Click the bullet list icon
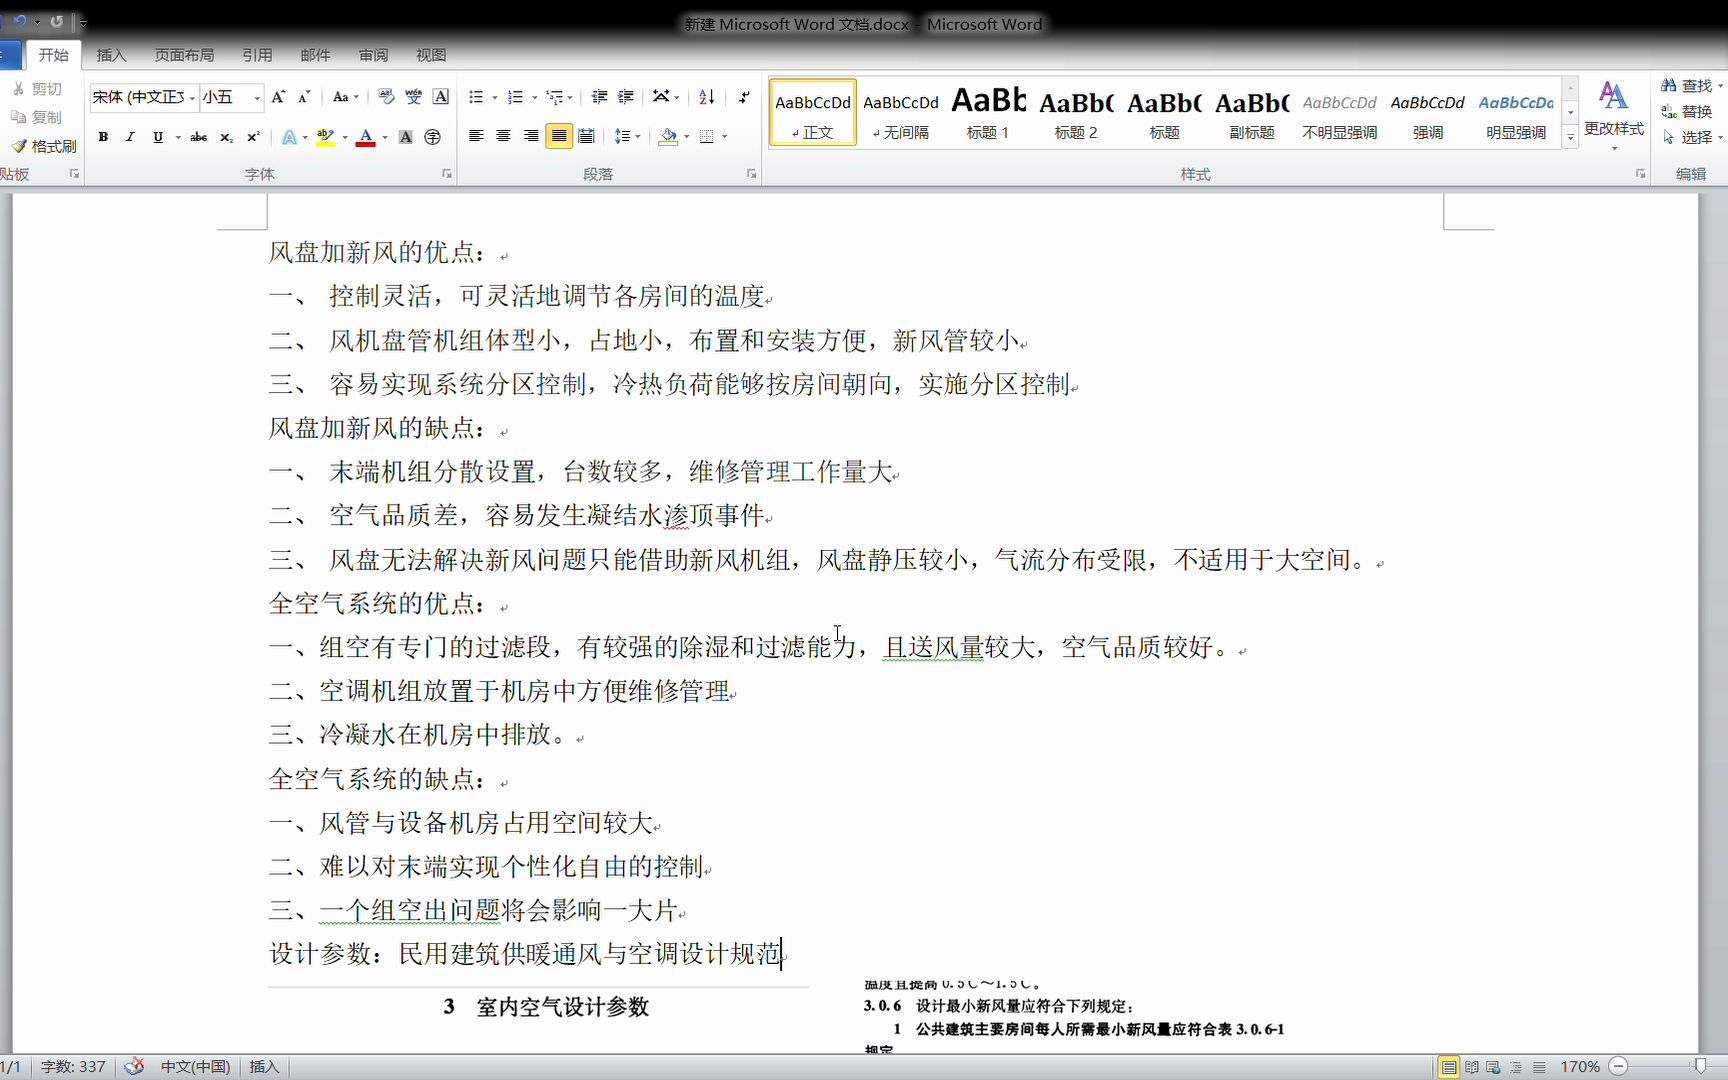The height and width of the screenshot is (1080, 1728). [477, 97]
